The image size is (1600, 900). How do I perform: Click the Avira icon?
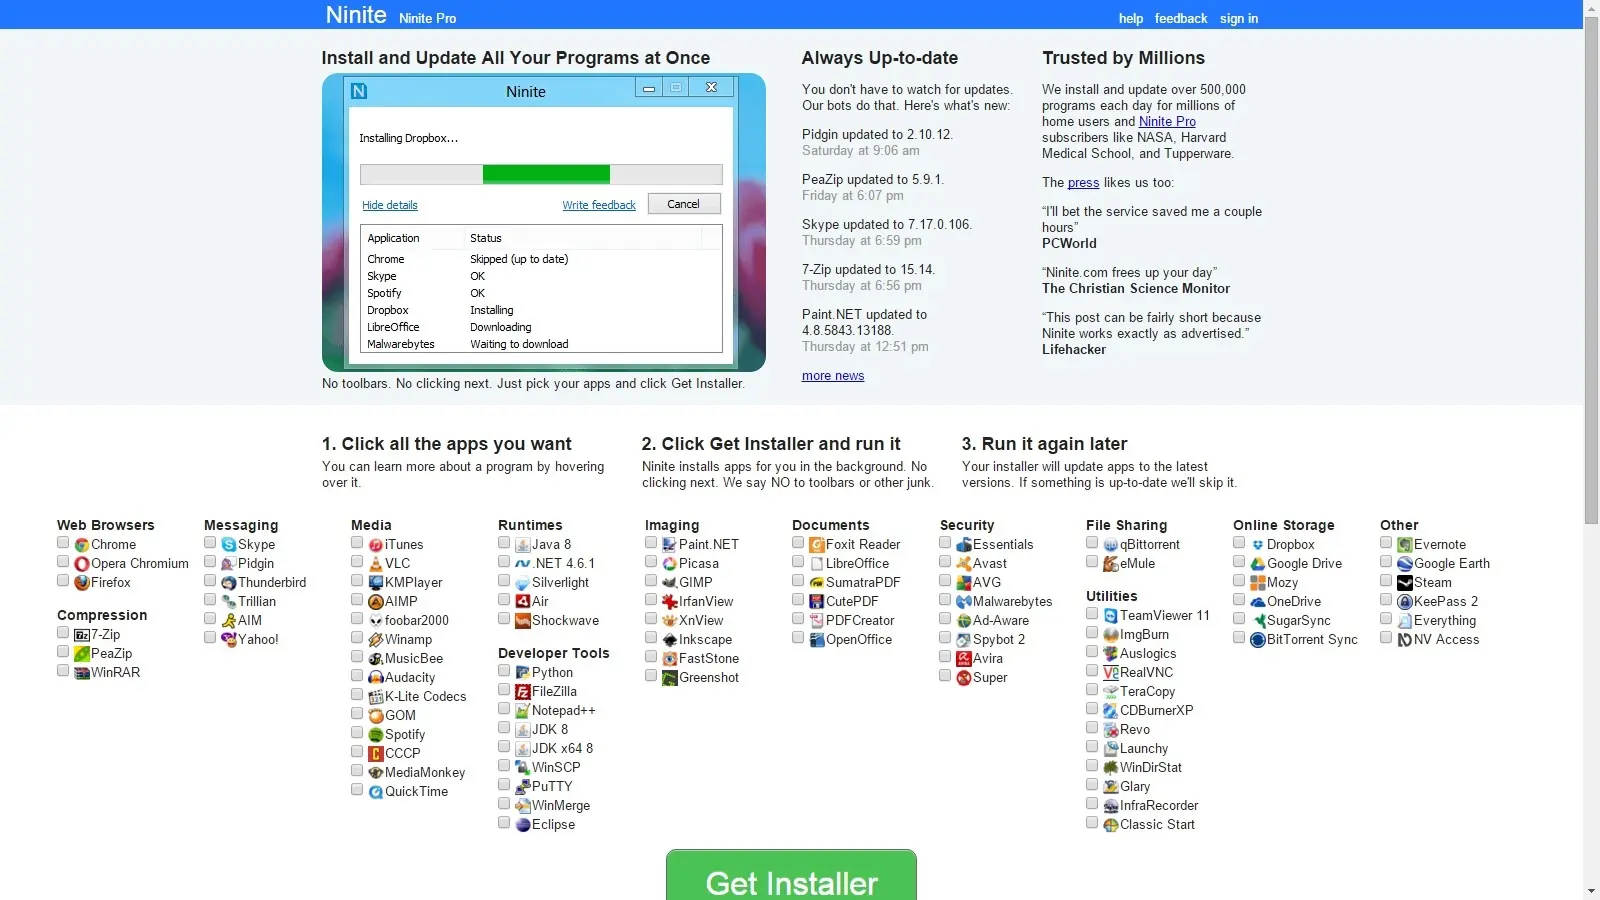click(x=964, y=659)
